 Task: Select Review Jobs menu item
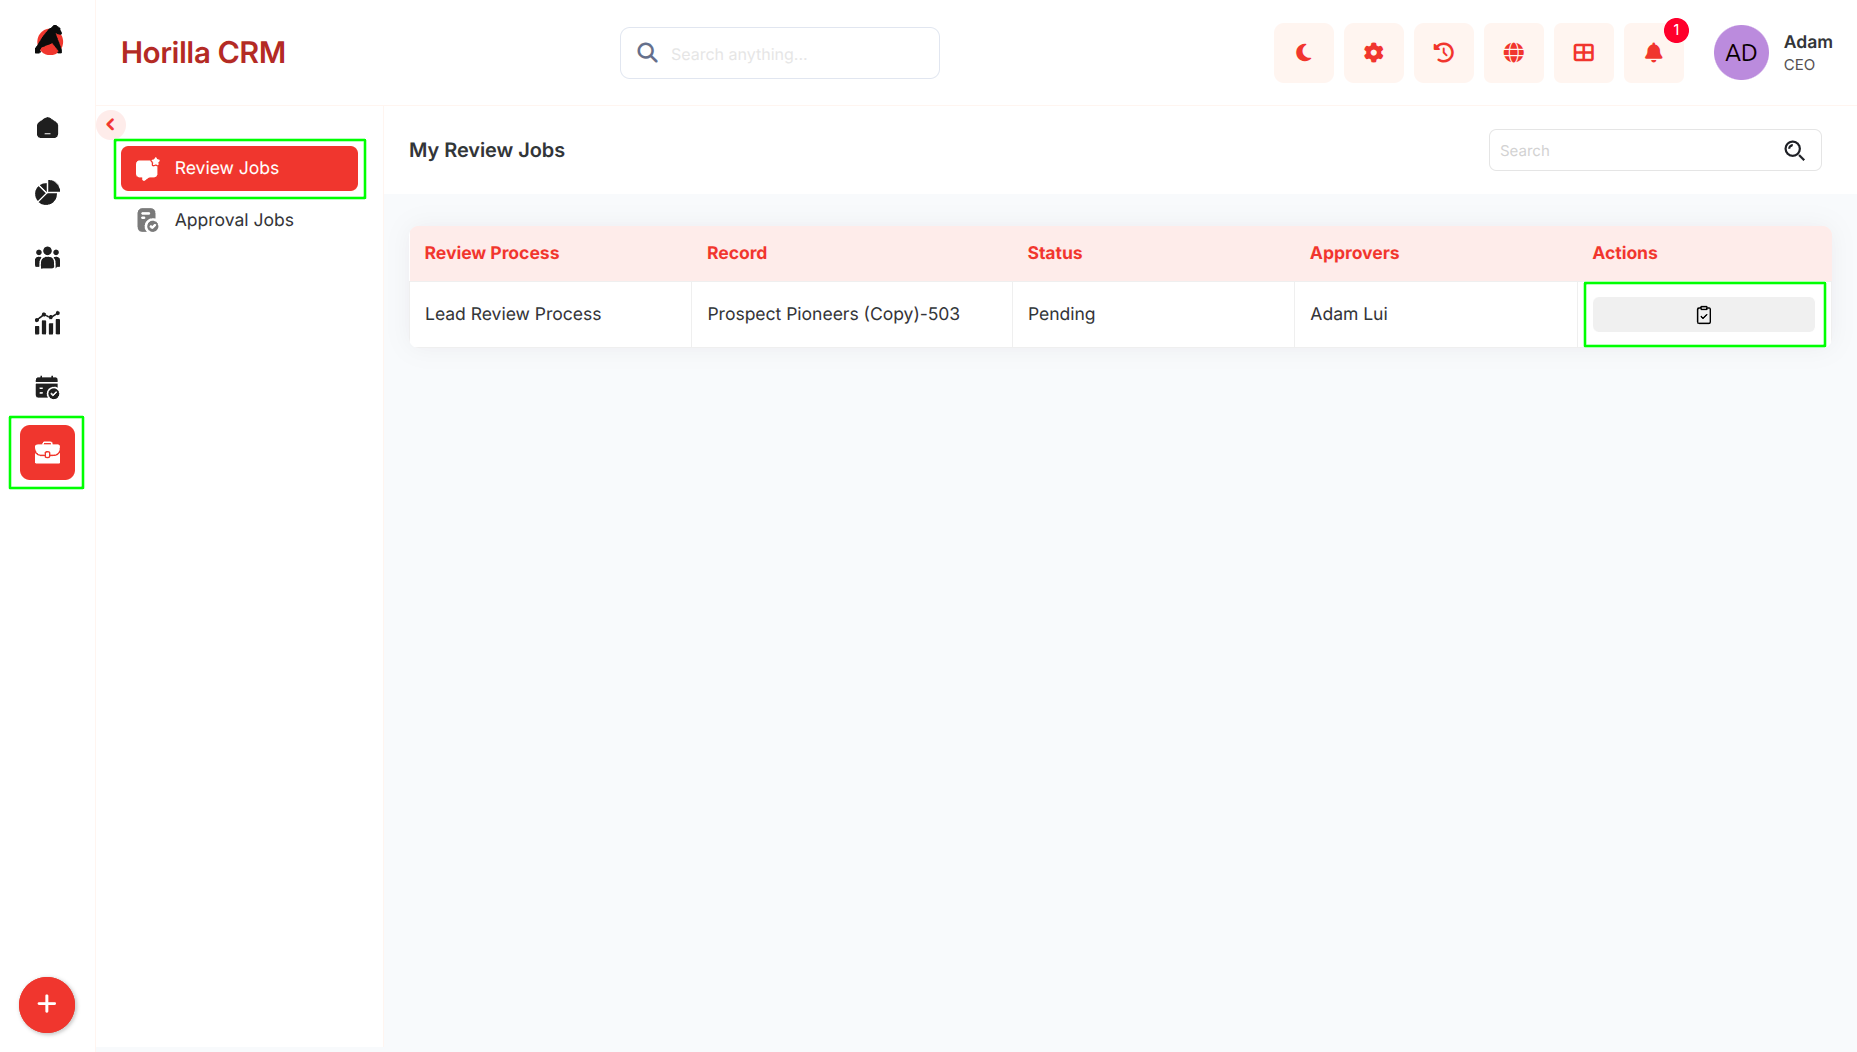[x=239, y=168]
